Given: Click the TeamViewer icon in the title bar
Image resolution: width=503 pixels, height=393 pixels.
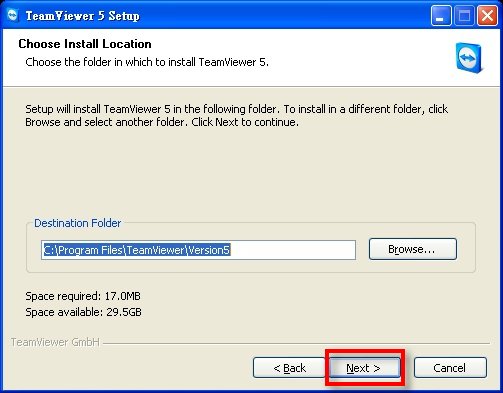Looking at the screenshot, I should point(13,15).
